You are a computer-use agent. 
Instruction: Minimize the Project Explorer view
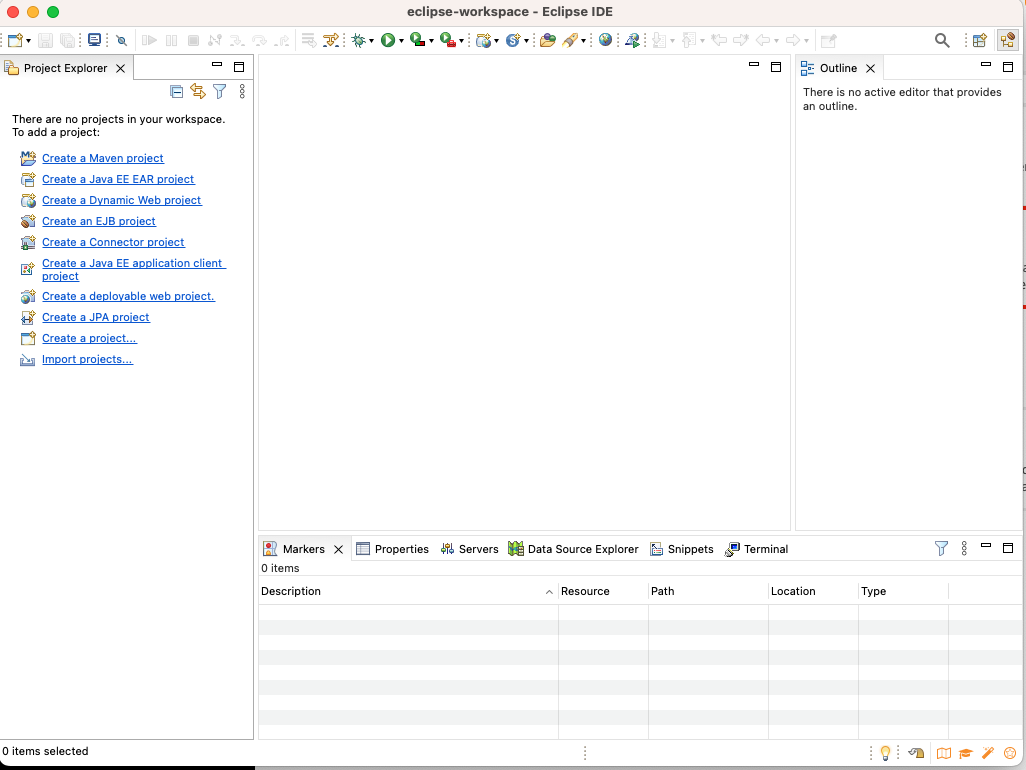pyautogui.click(x=217, y=65)
